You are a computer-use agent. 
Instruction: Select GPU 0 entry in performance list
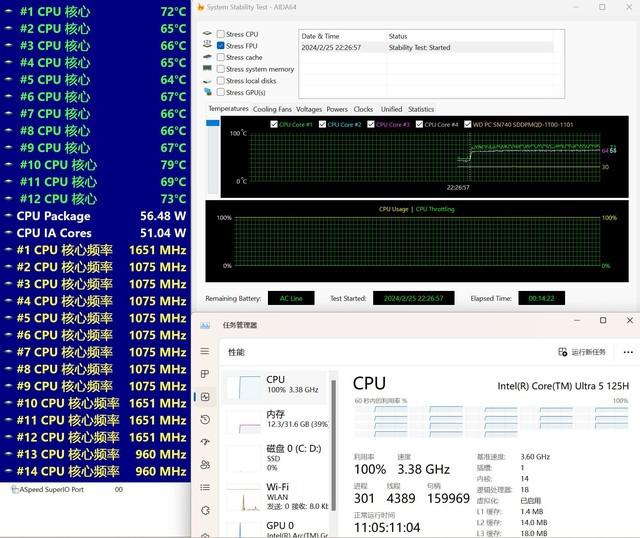pos(276,527)
